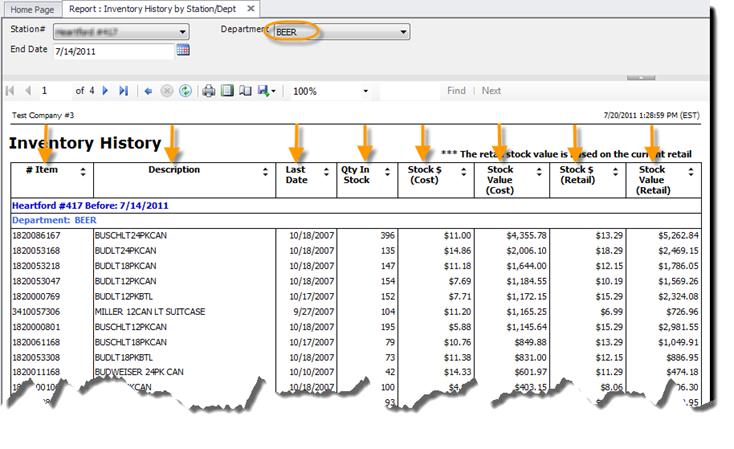Image resolution: width=734 pixels, height=449 pixels.
Task: Sort by the # Item column
Action: point(83,172)
